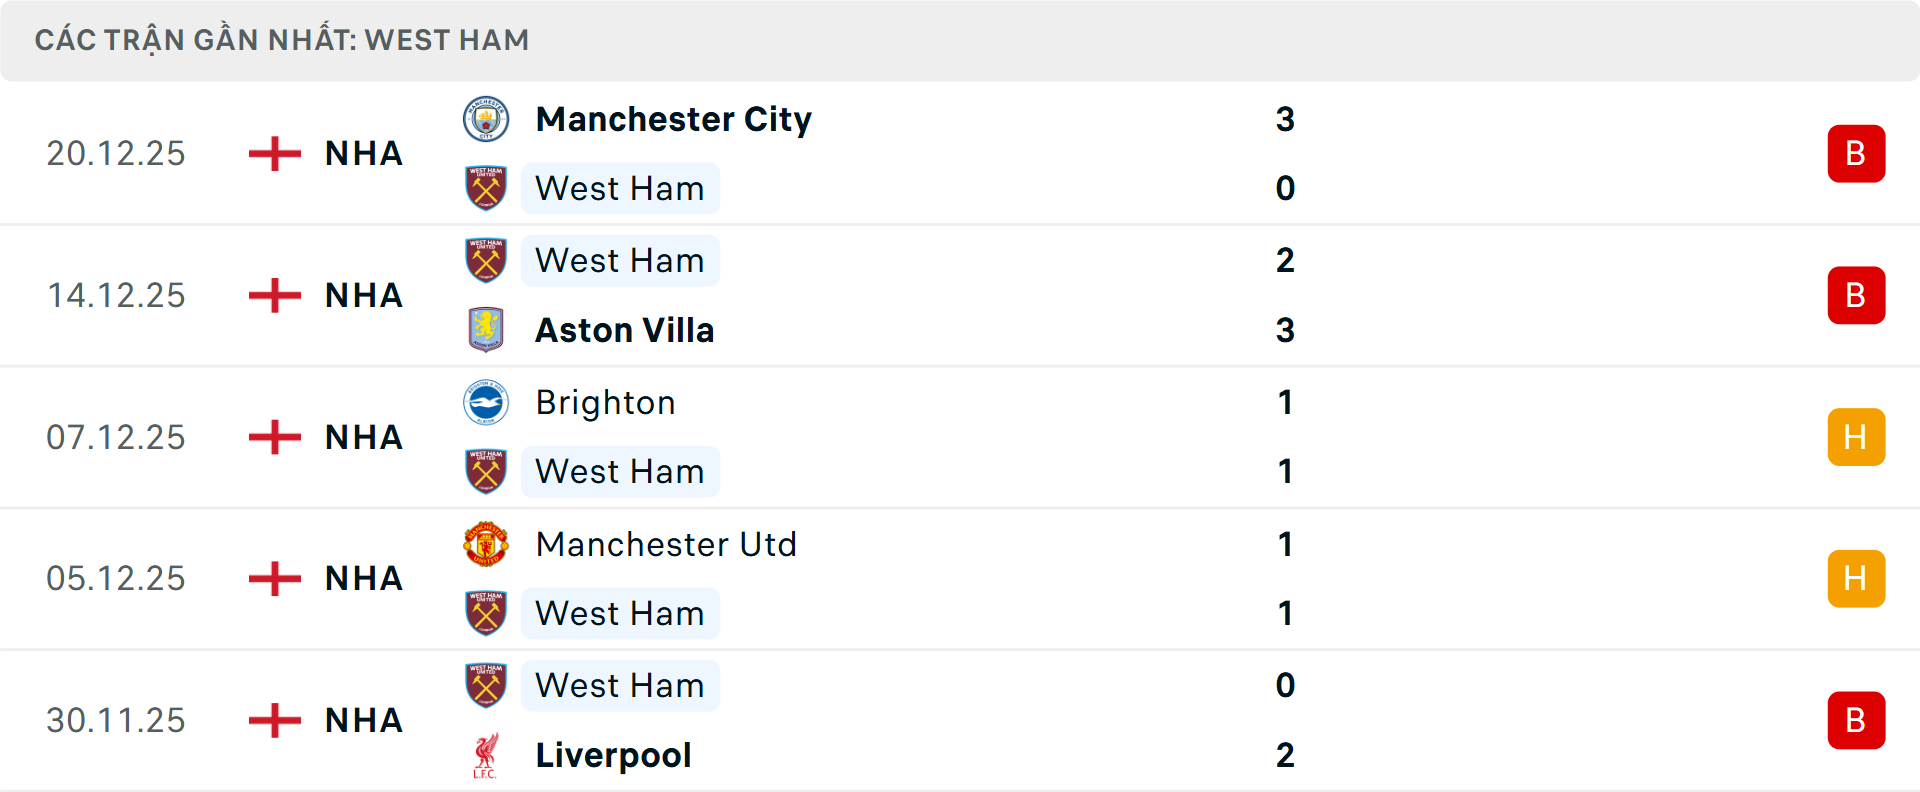1920x792 pixels.
Task: Click the yellow H badge for Brighton match
Action: [1856, 437]
